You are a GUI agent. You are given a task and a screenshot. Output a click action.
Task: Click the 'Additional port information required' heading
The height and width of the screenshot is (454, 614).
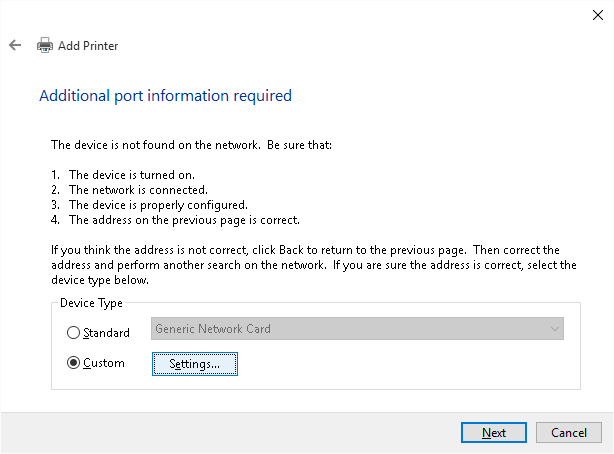click(165, 96)
